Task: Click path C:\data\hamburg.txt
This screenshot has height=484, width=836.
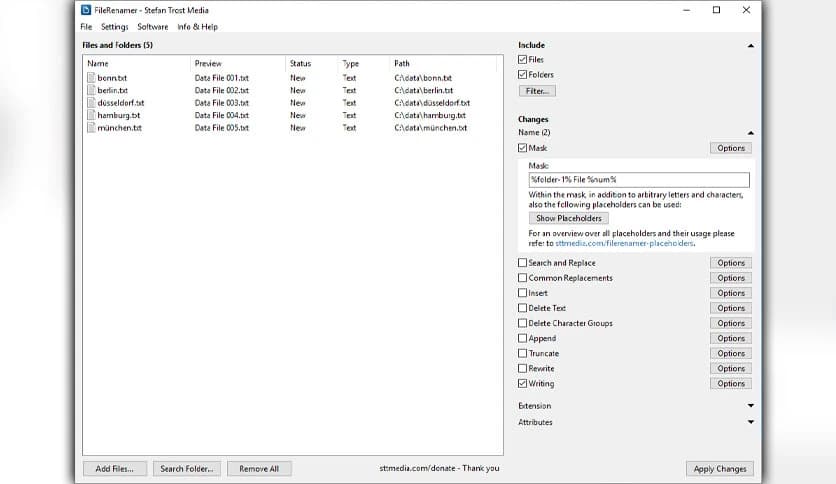Action: click(430, 115)
